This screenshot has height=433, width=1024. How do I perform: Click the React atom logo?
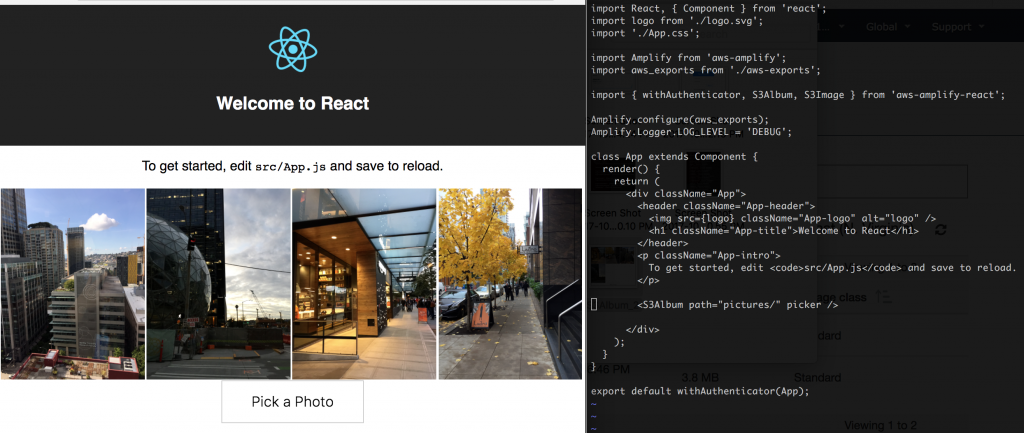pos(293,49)
